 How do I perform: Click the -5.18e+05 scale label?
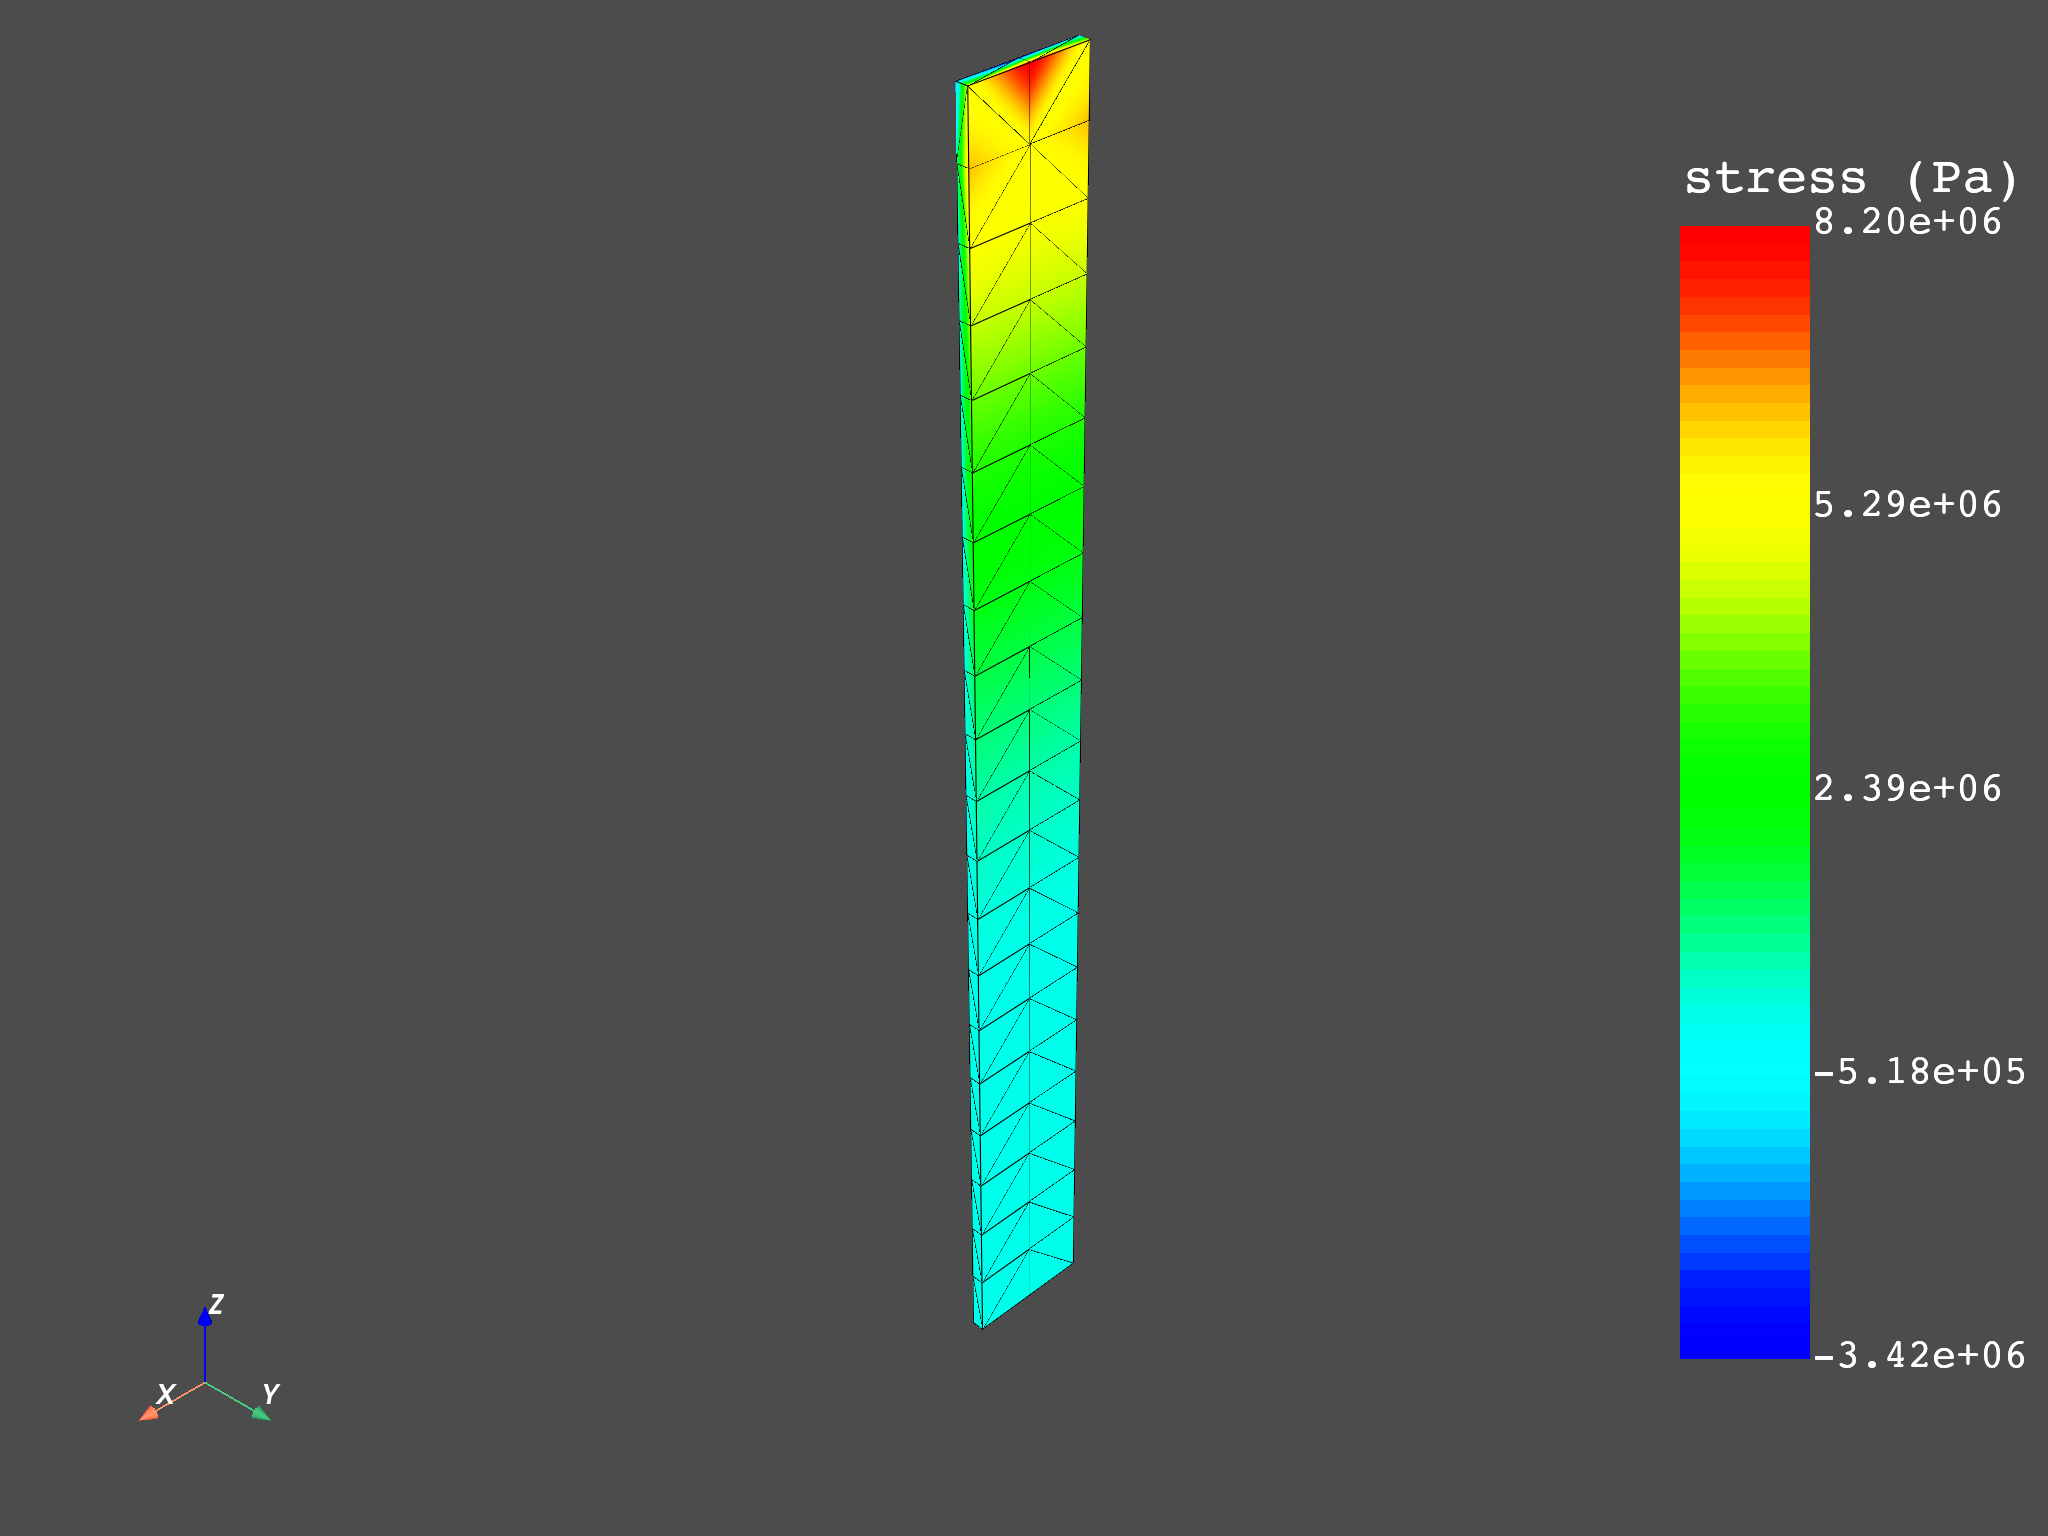pos(1919,1072)
